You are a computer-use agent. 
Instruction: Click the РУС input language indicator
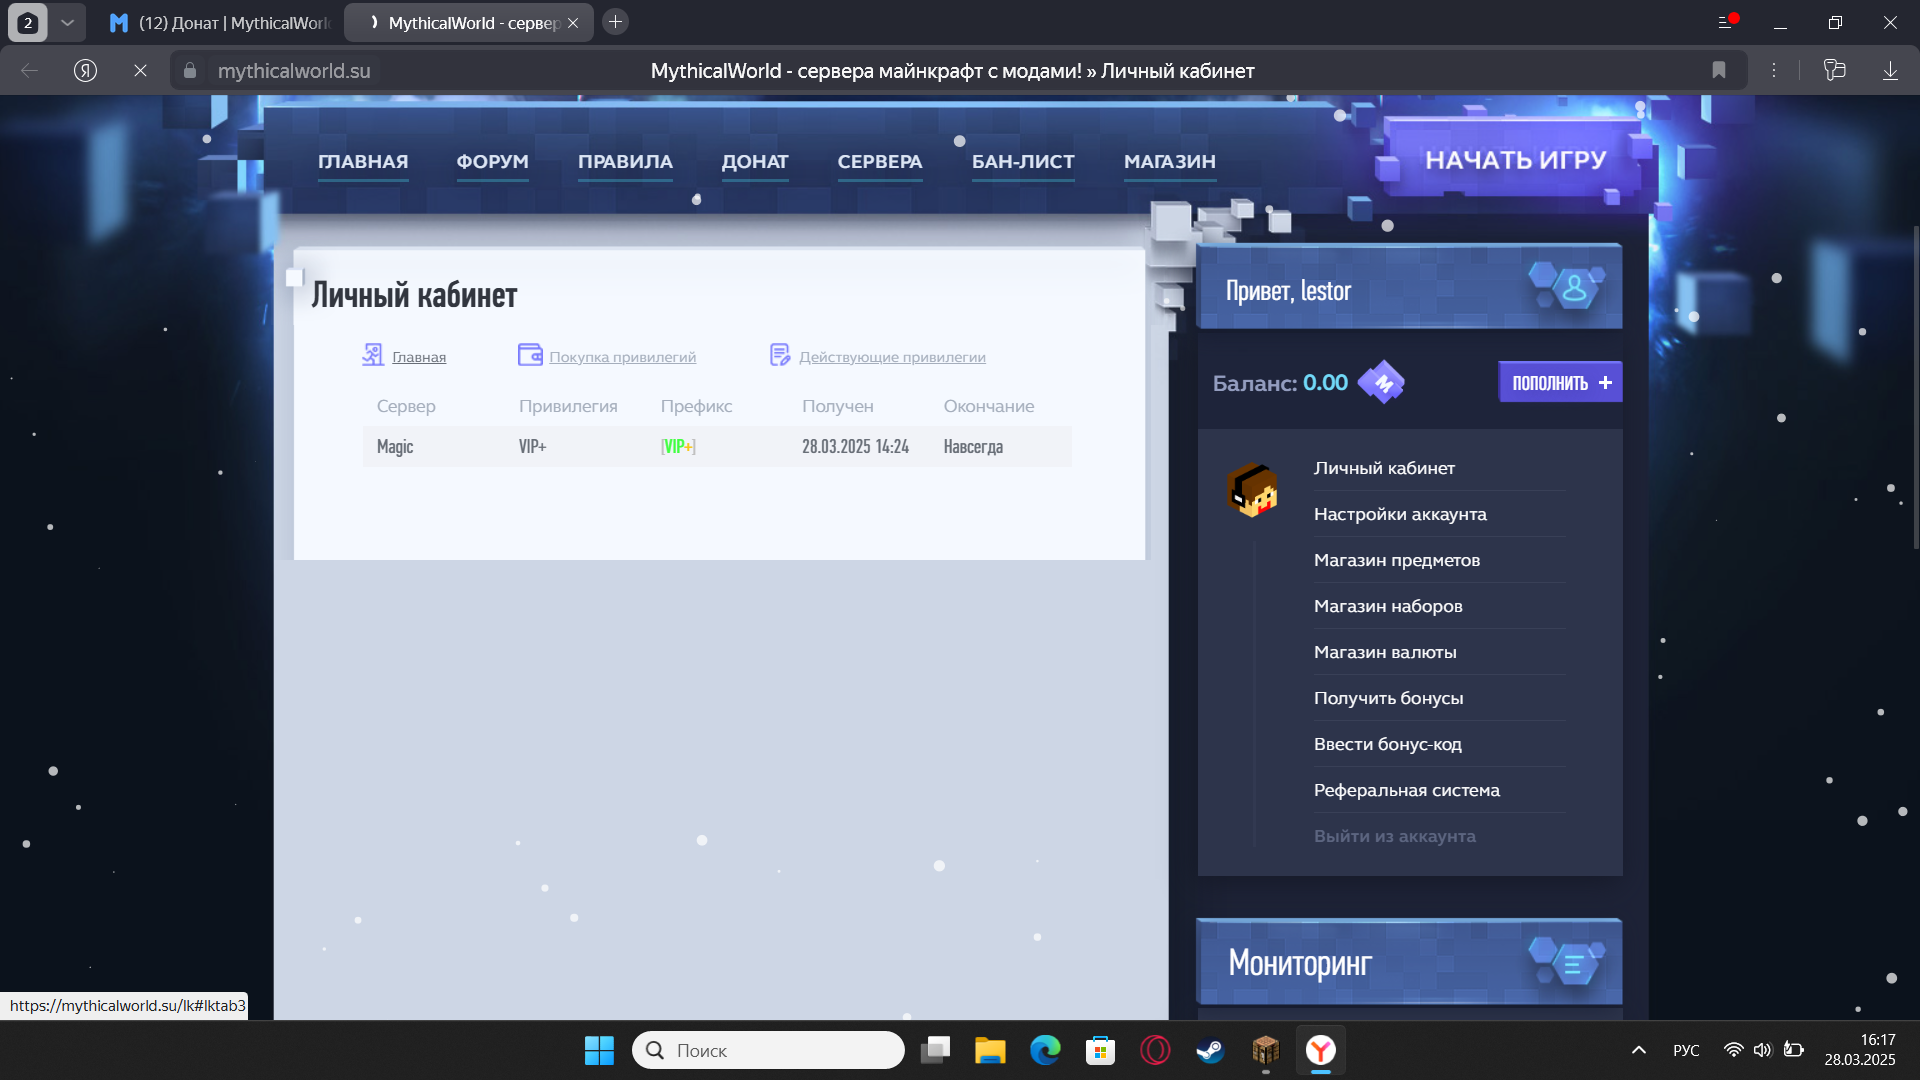pos(1686,1050)
